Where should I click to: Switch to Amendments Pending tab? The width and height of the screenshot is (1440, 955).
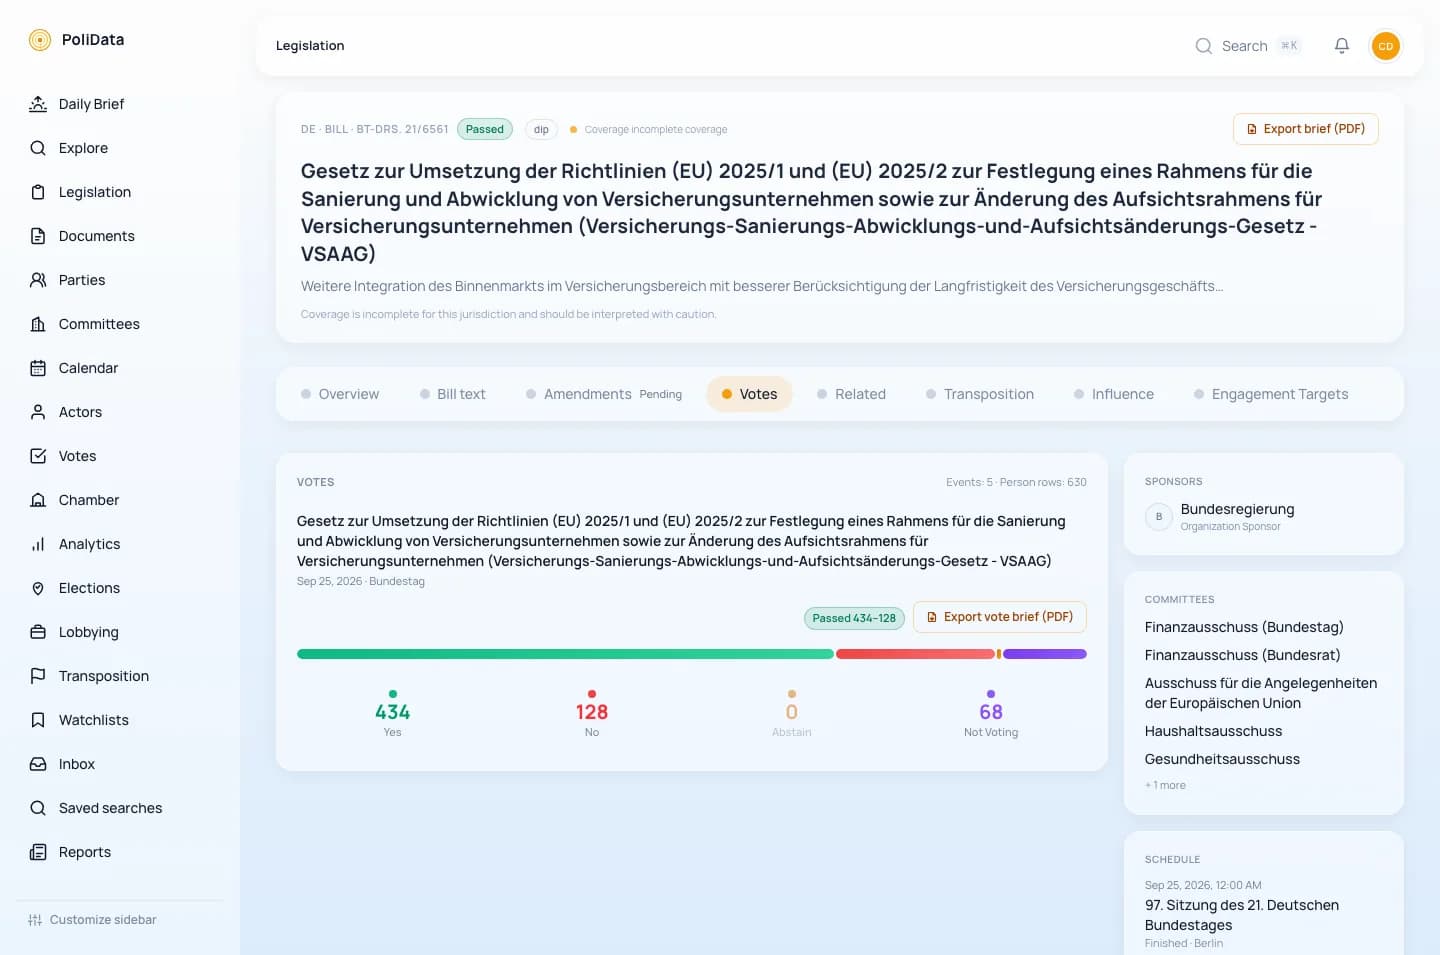pyautogui.click(x=604, y=394)
